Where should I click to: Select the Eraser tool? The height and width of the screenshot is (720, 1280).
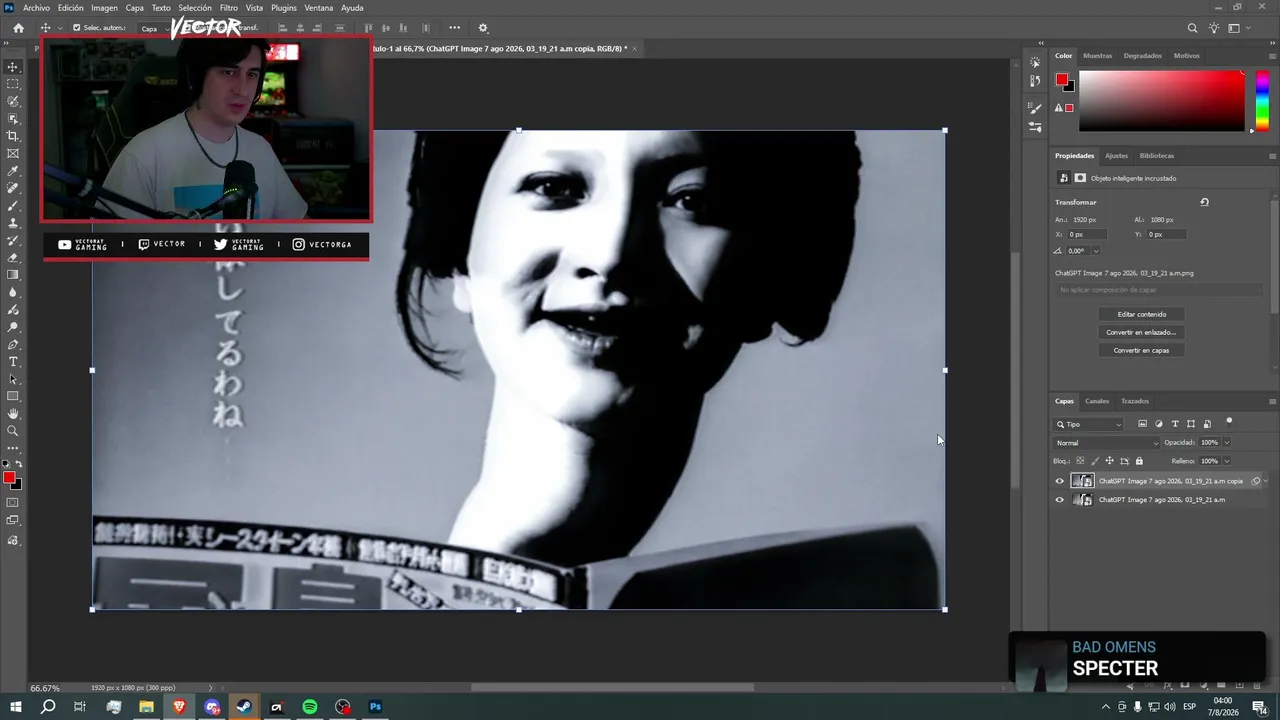pyautogui.click(x=13, y=258)
